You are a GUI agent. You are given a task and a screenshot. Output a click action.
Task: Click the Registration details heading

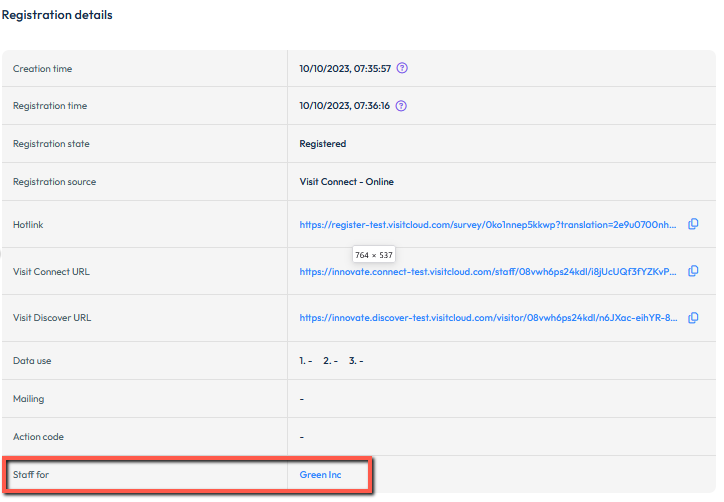[57, 15]
